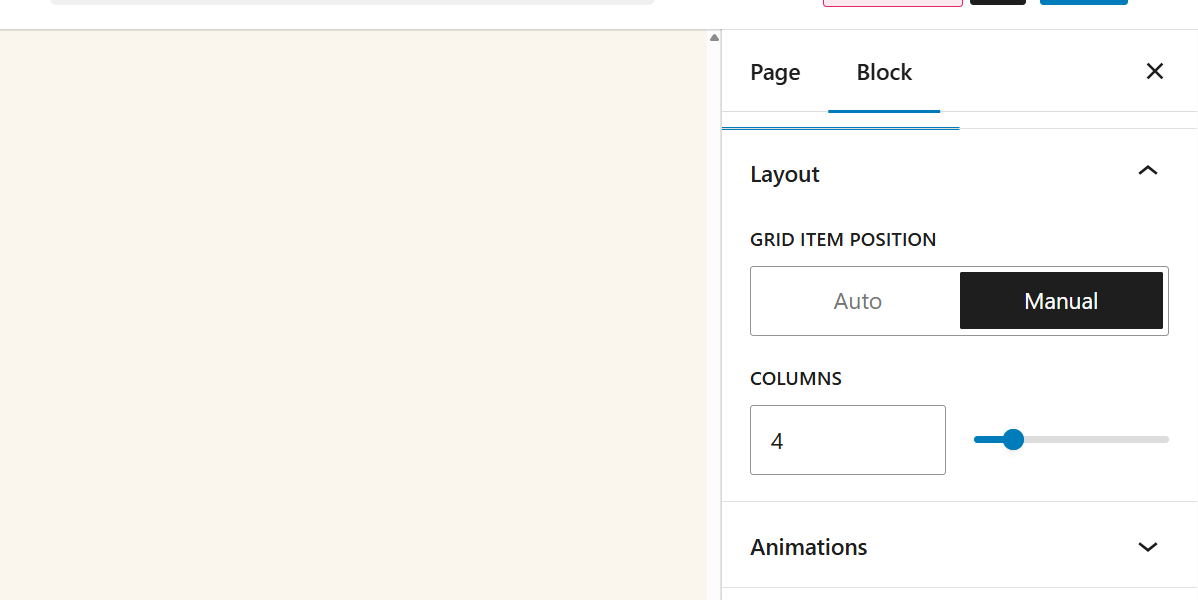Switch to the Page tab
Viewport: 1198px width, 600px height.
click(775, 72)
